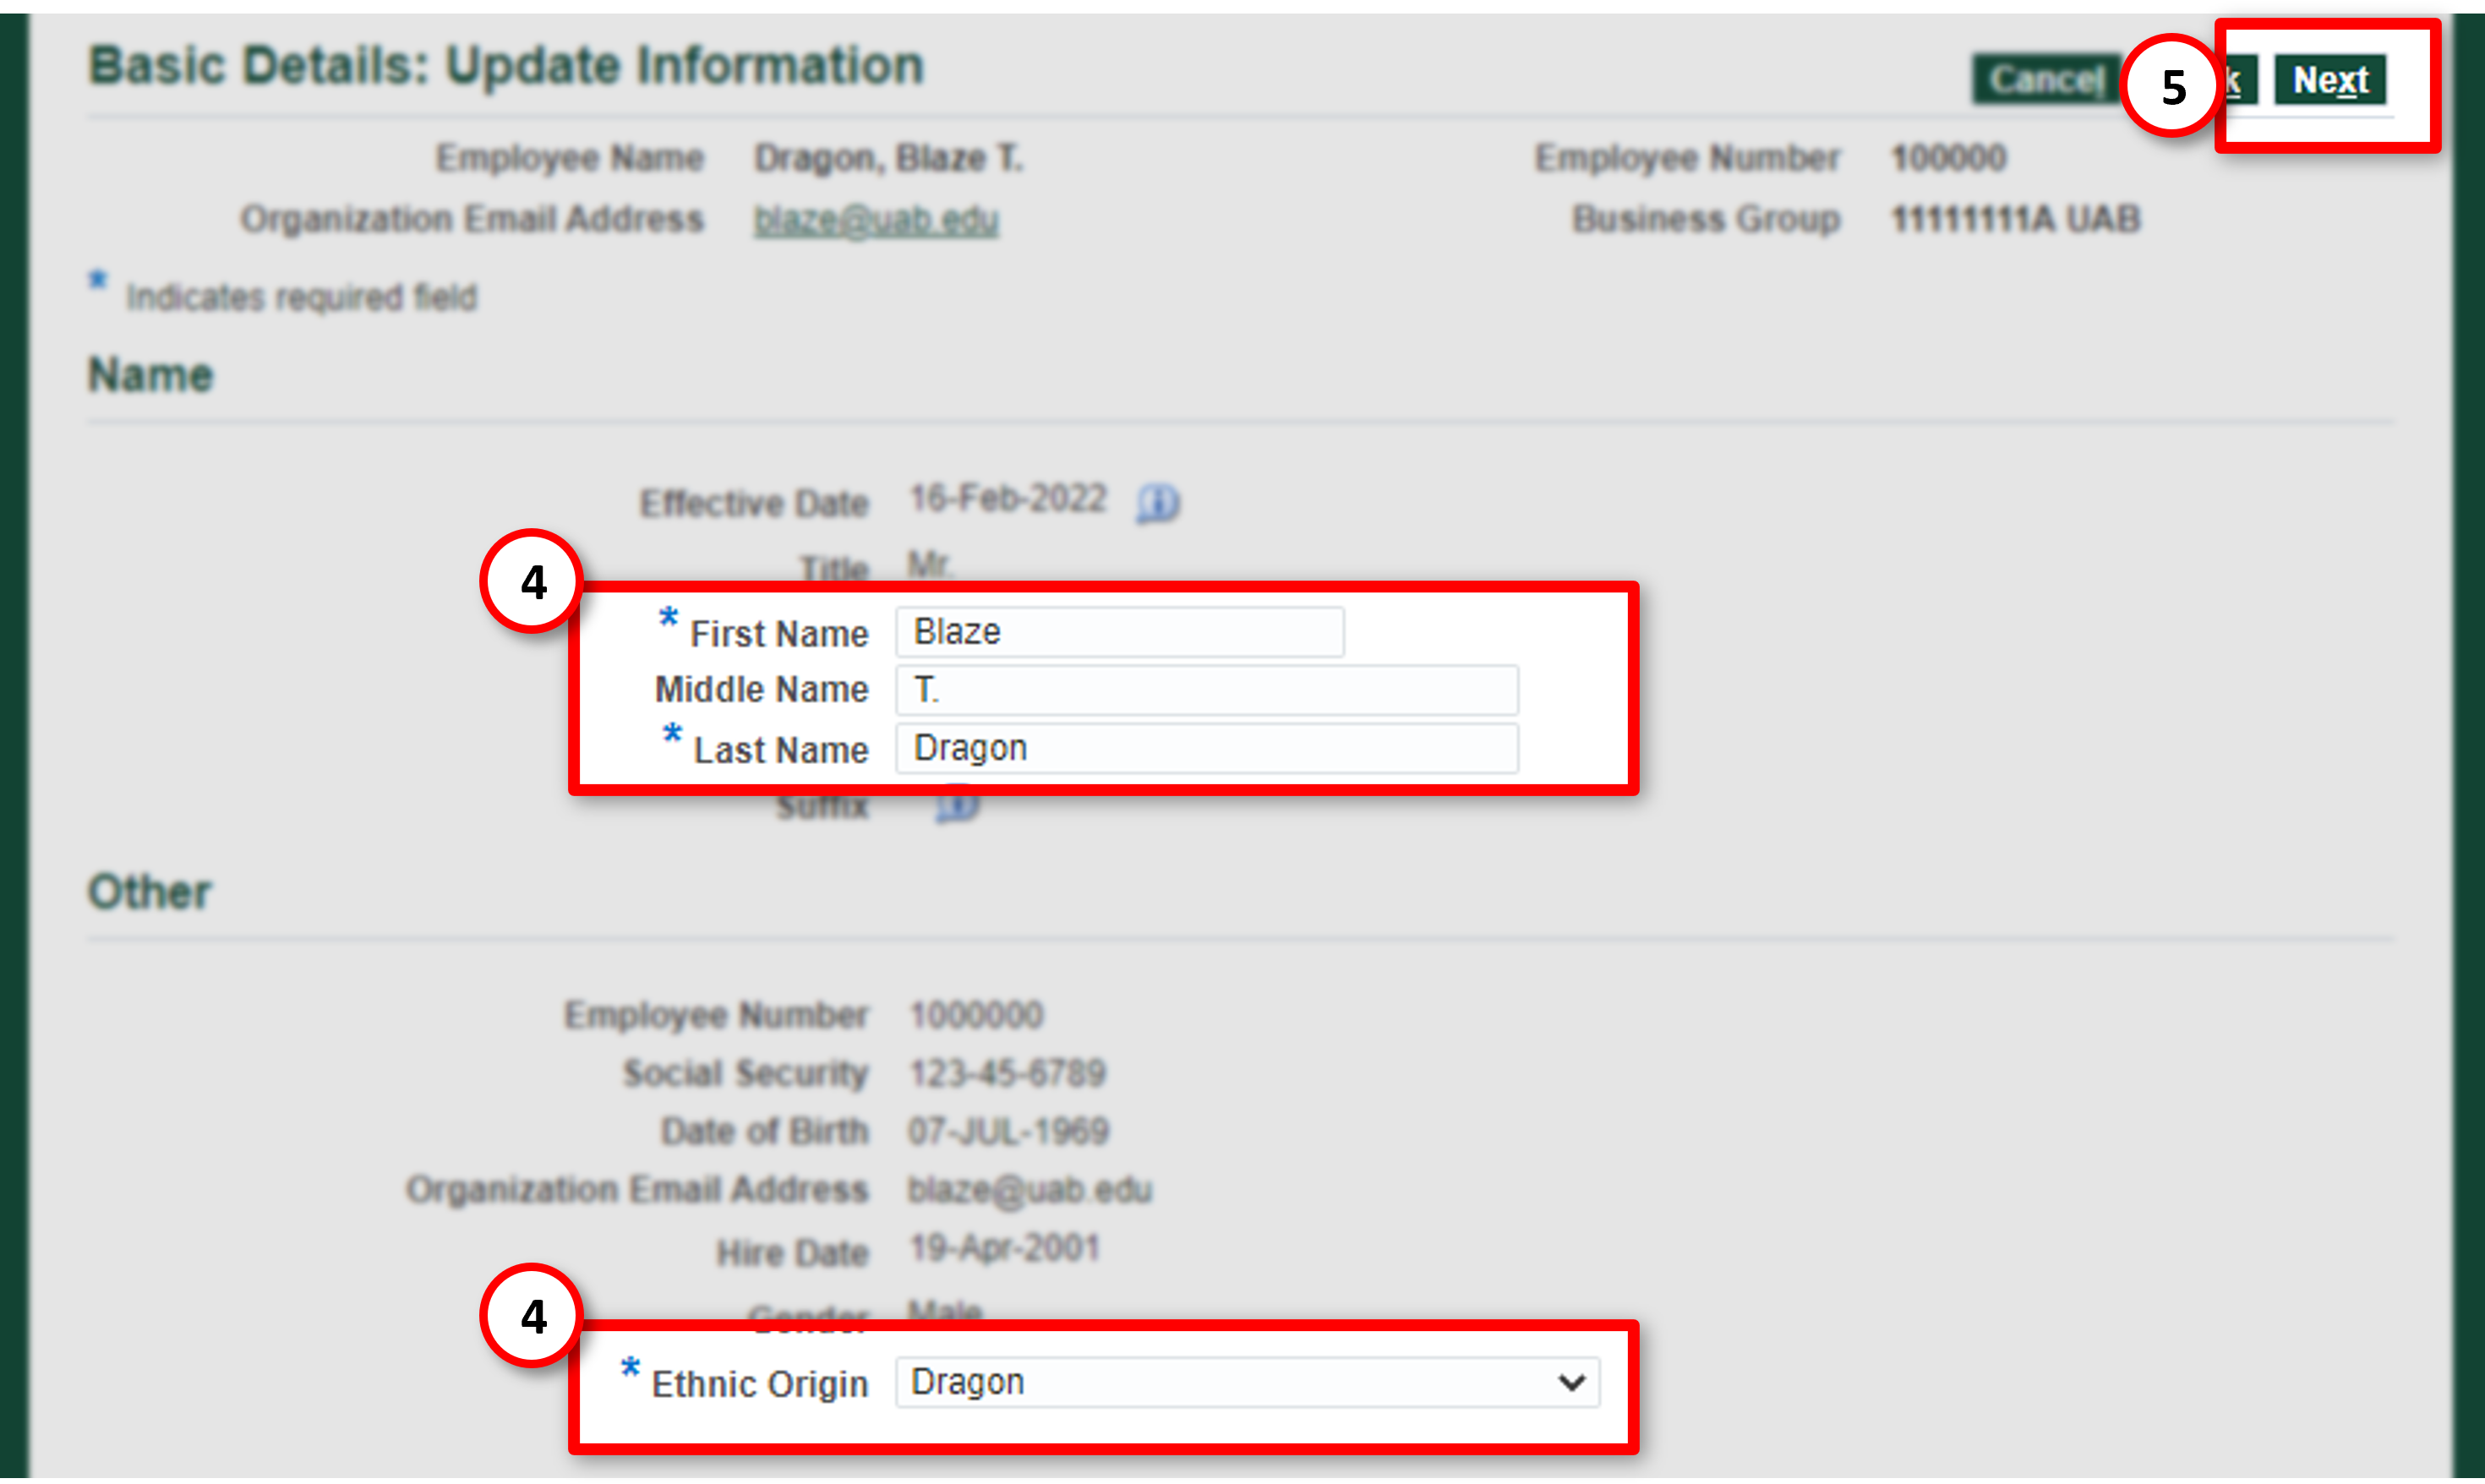Click the Name section heading

pyautogui.click(x=151, y=376)
